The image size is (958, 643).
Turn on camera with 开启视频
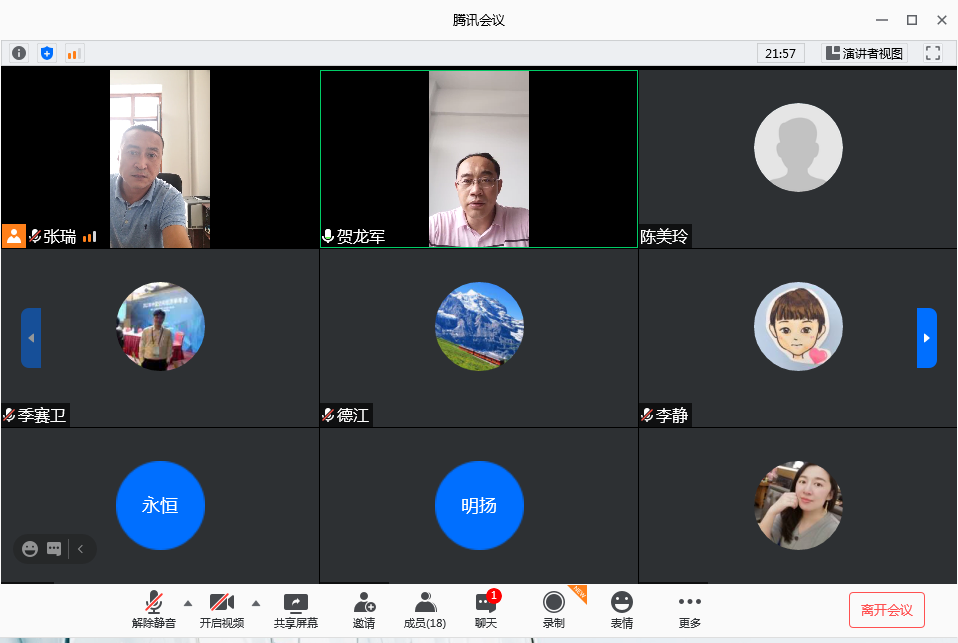221,610
